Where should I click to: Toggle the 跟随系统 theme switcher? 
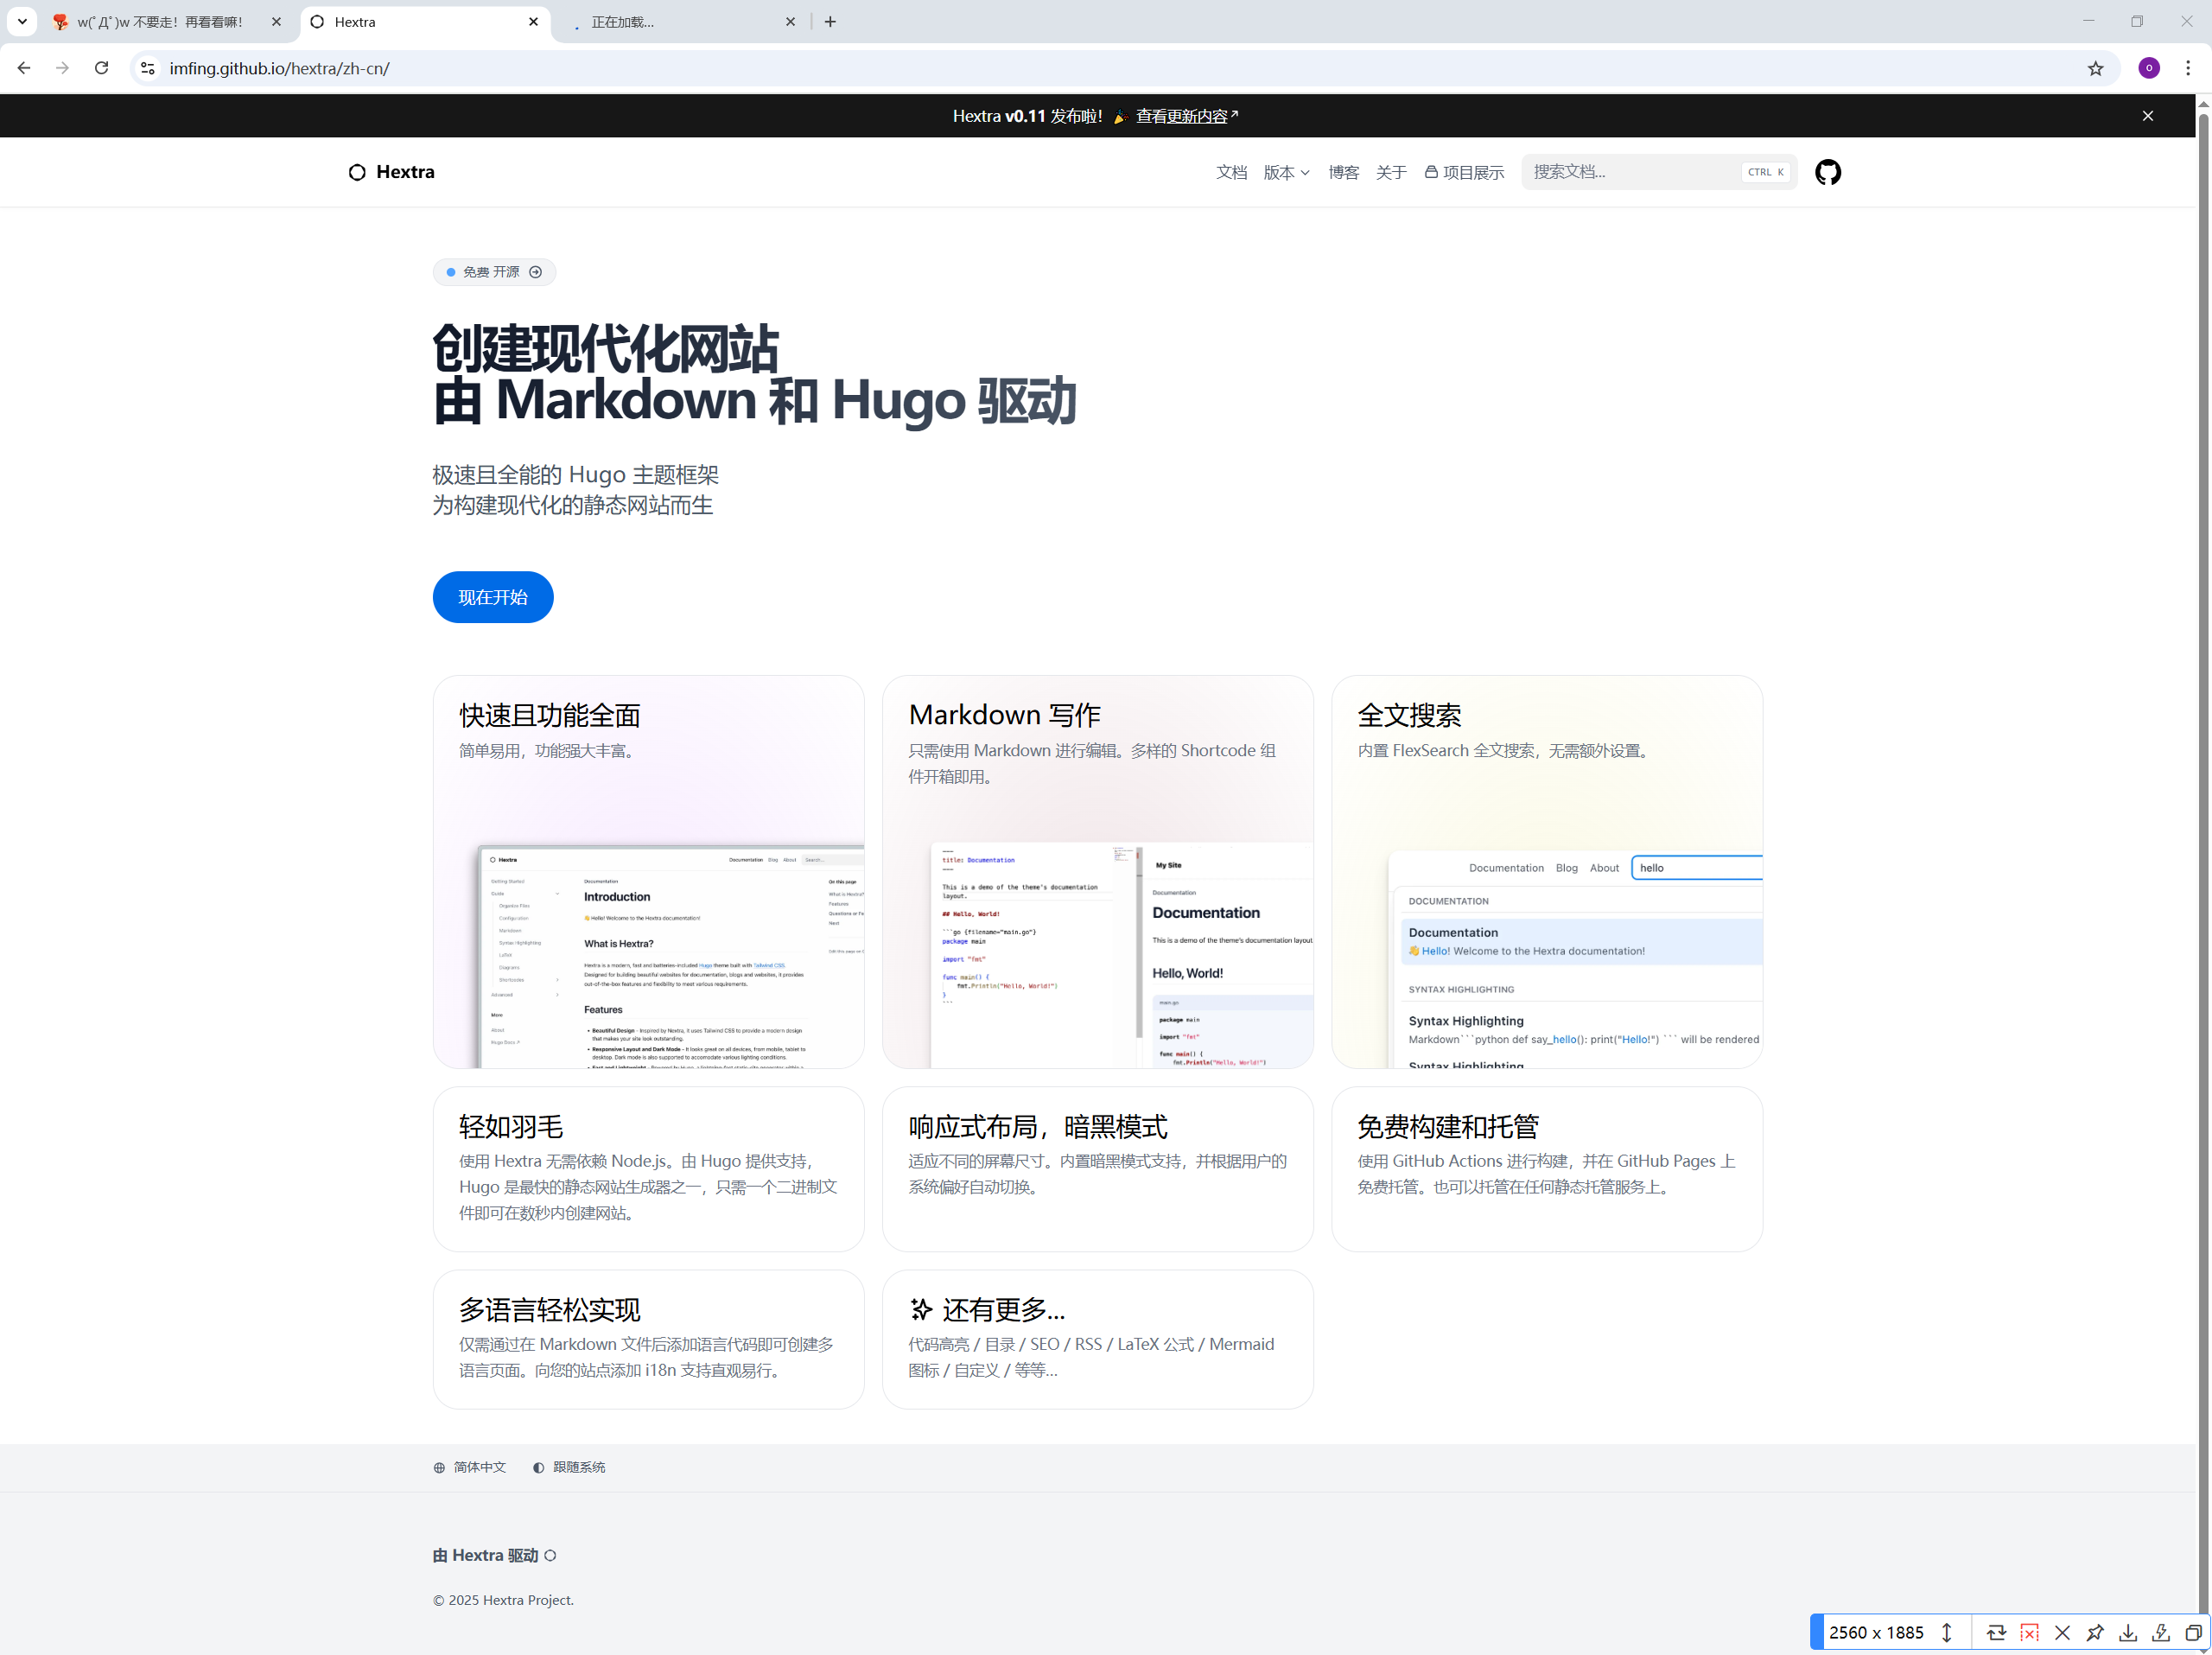[569, 1467]
